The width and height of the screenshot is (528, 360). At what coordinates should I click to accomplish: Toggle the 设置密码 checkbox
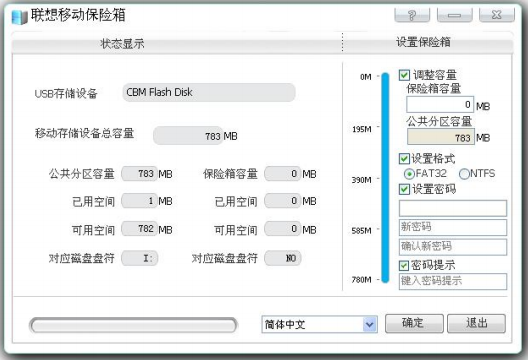404,189
